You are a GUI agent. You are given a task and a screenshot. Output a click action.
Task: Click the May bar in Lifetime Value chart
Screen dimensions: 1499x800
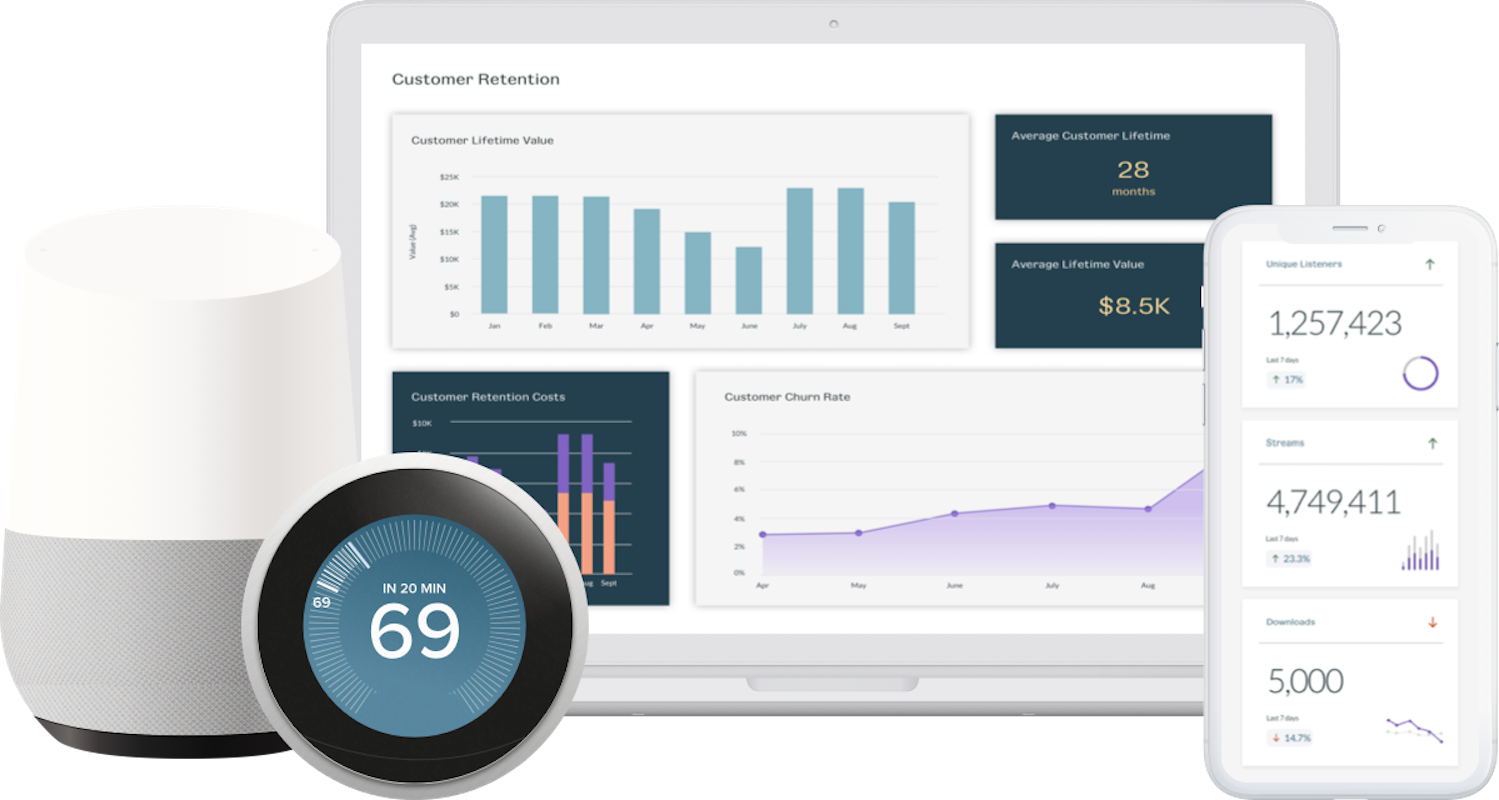click(x=698, y=273)
